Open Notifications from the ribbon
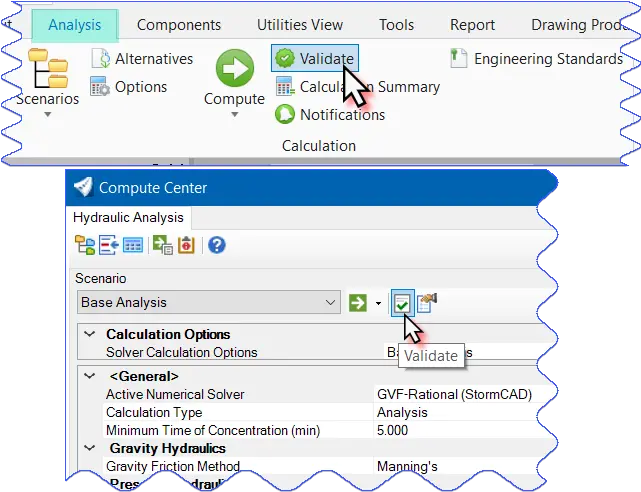Viewport: 641px width, 492px height. [329, 115]
